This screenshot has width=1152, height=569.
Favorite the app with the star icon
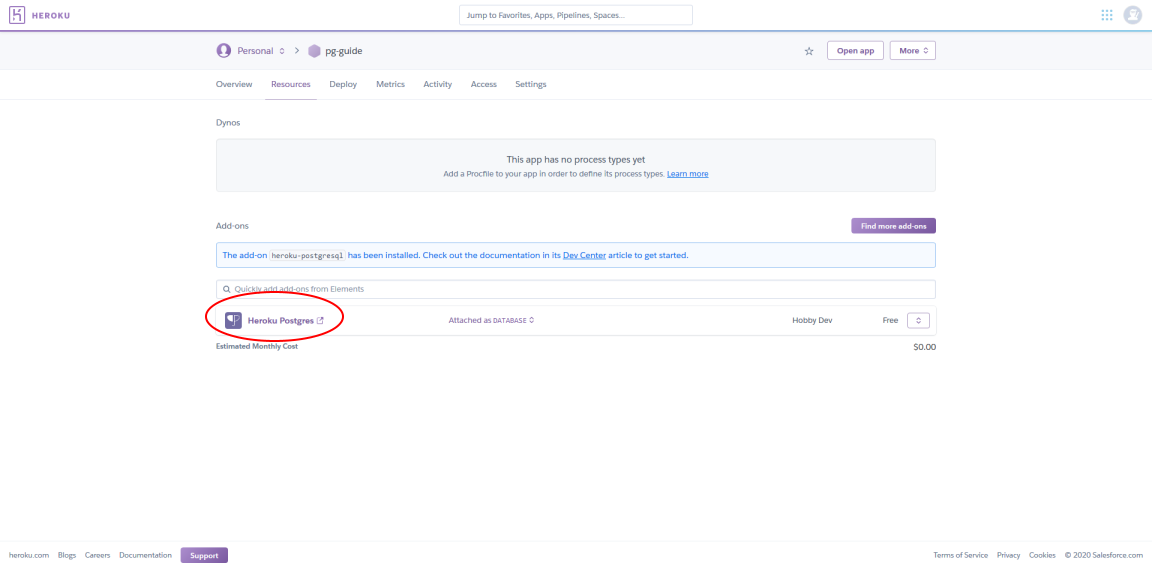coord(809,51)
